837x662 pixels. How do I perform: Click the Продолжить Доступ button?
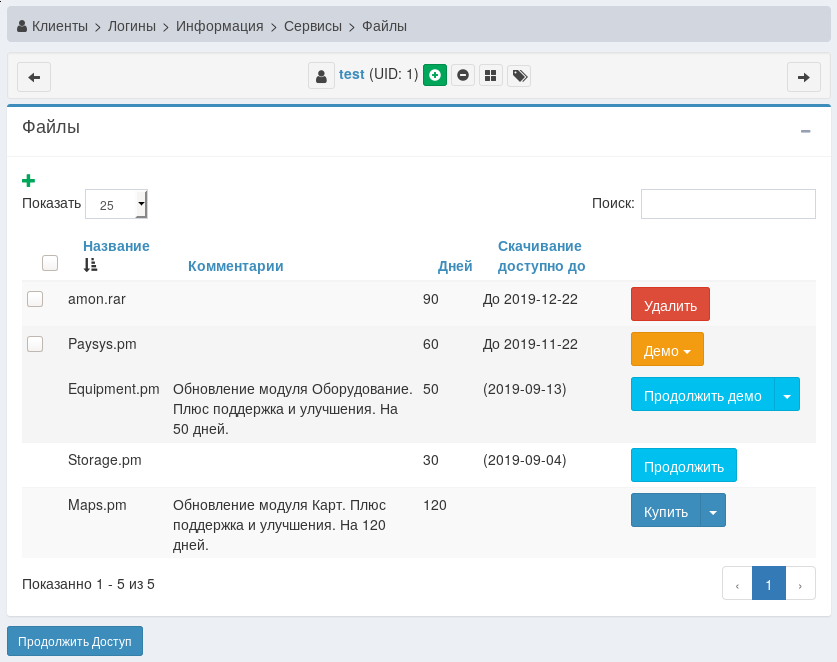[x=75, y=642]
